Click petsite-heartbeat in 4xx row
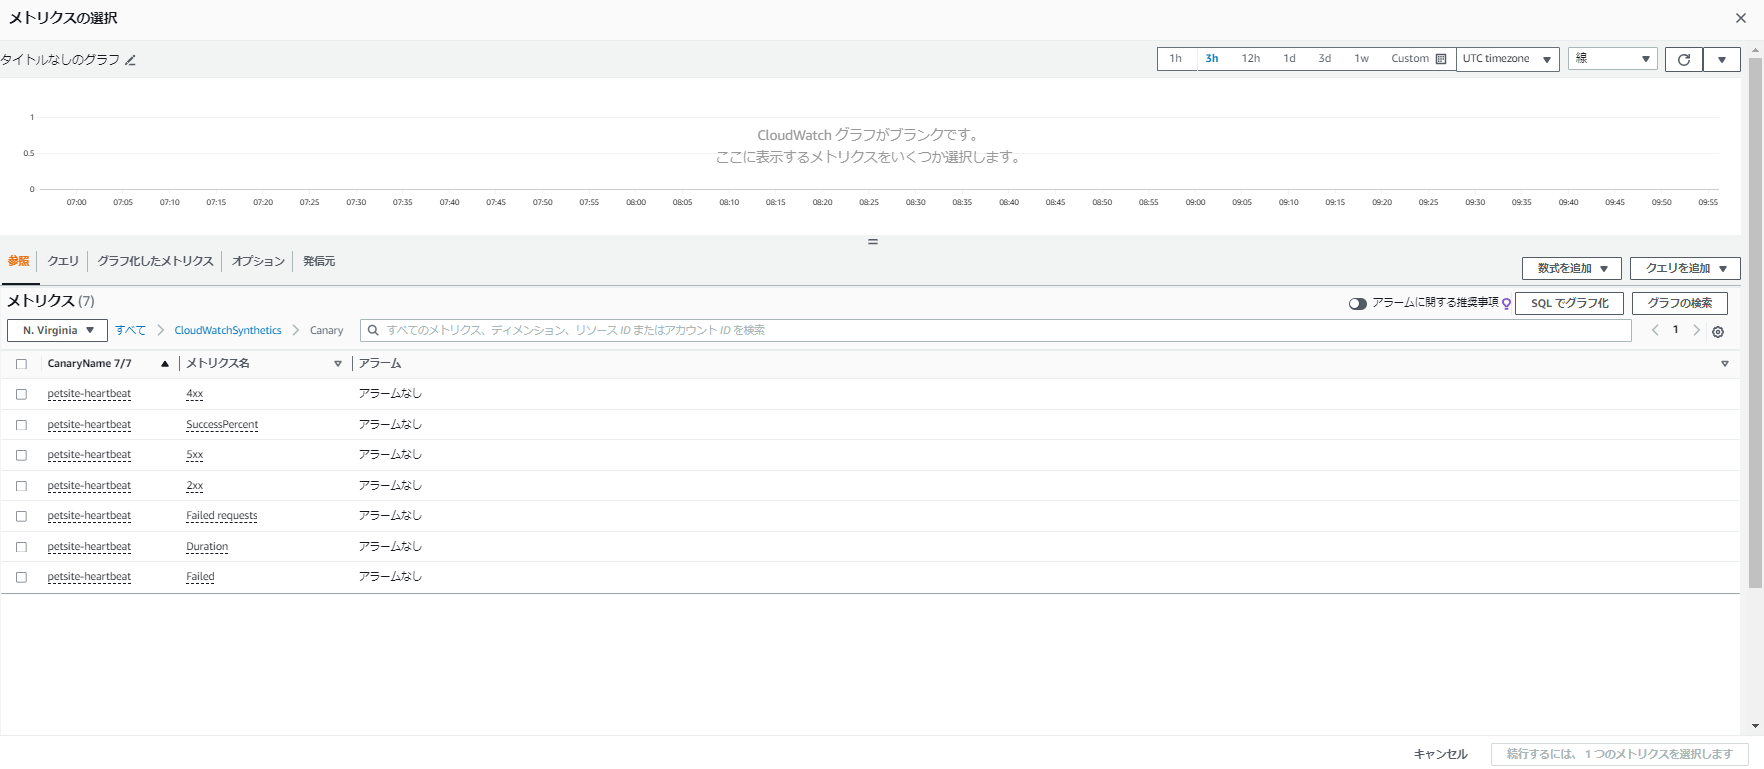1764x769 pixels. tap(89, 394)
